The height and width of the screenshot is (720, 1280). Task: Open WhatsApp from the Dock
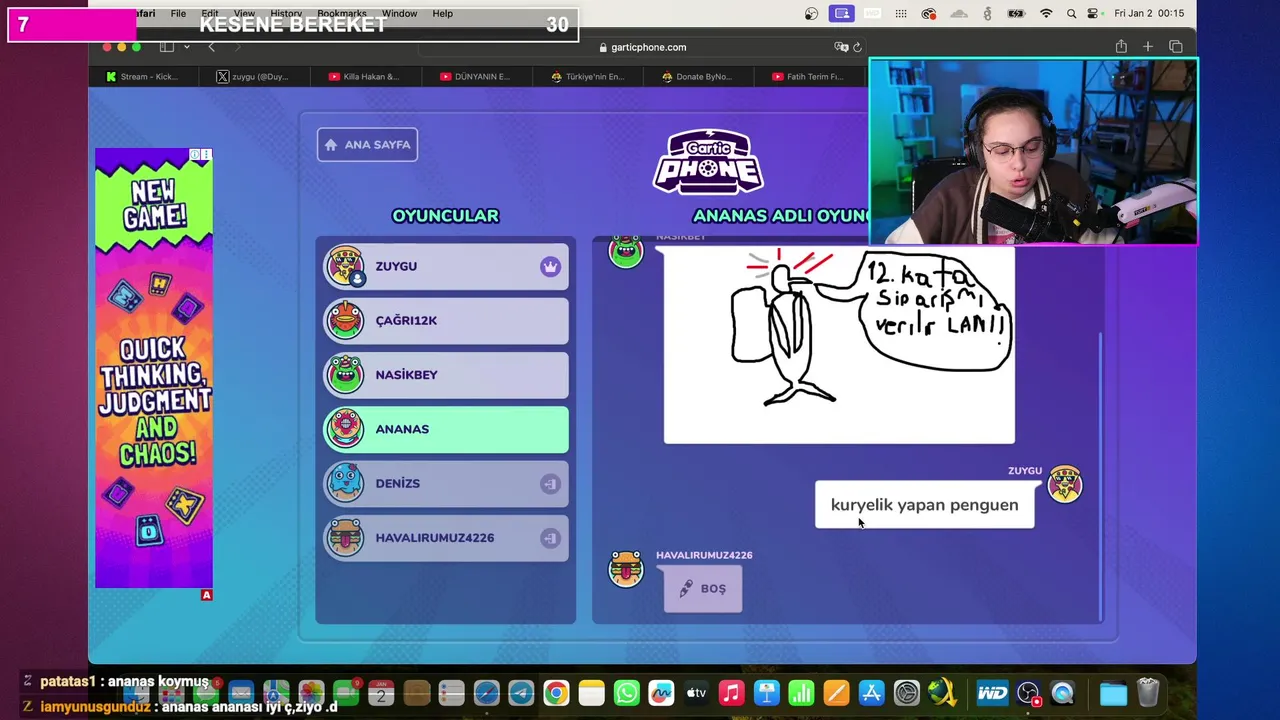[626, 693]
